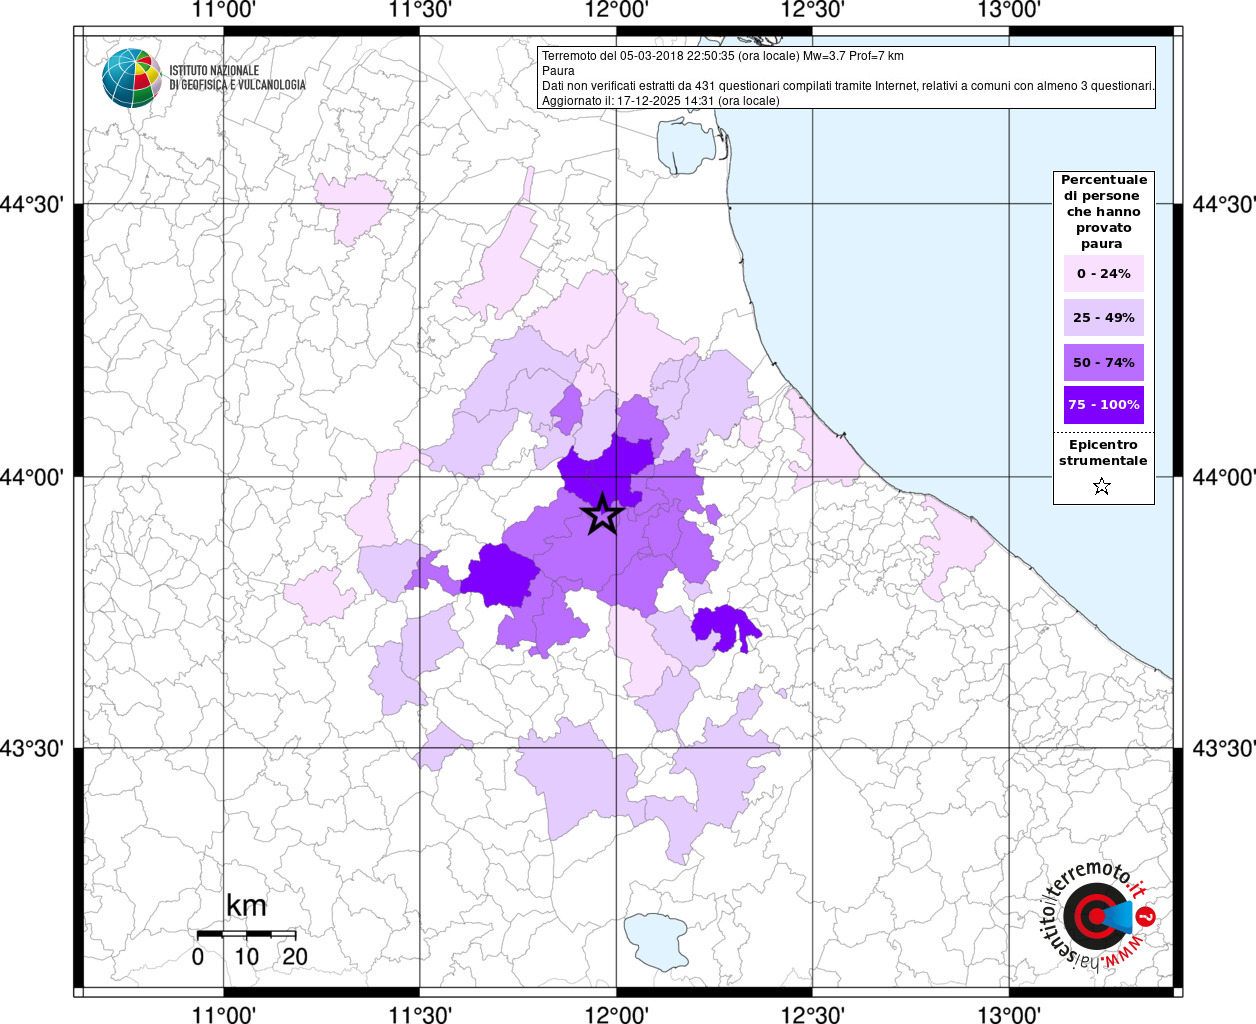Click the epicenter star on the map

pos(602,514)
